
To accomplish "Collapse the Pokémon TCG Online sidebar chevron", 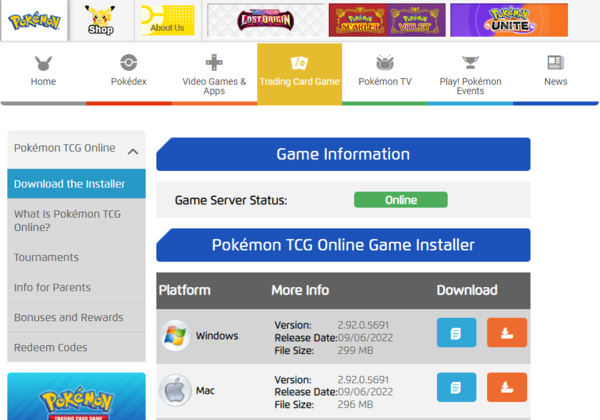I will 133,152.
